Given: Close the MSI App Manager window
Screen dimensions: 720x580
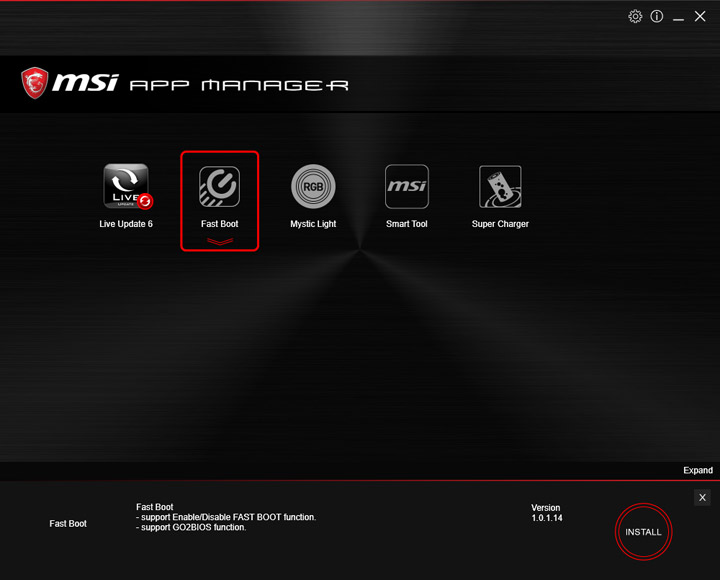Looking at the screenshot, I should [x=700, y=17].
